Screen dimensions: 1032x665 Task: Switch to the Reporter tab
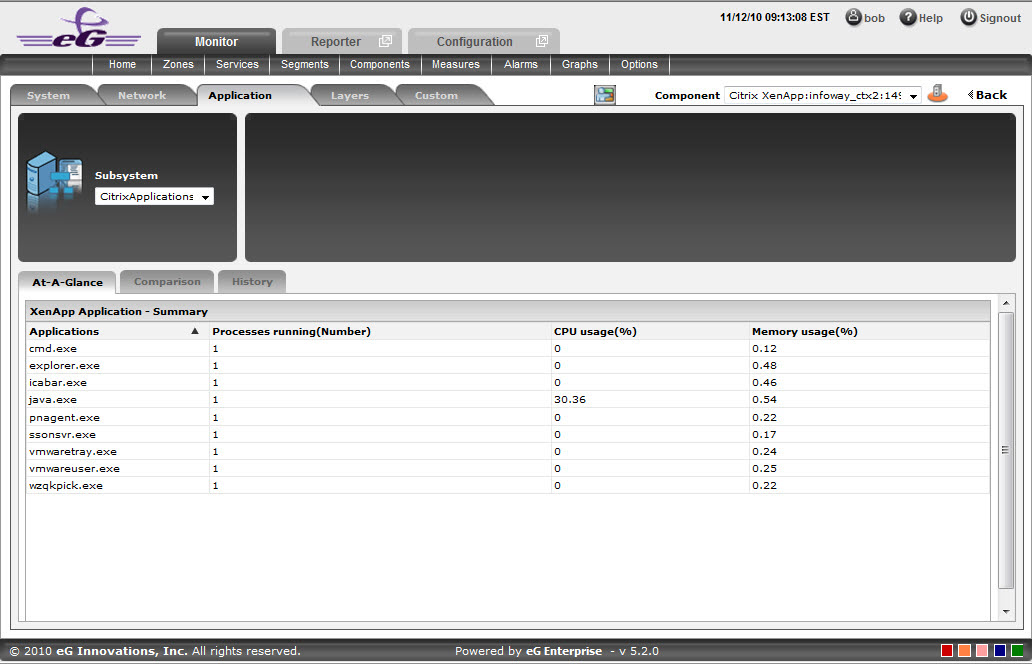(342, 41)
